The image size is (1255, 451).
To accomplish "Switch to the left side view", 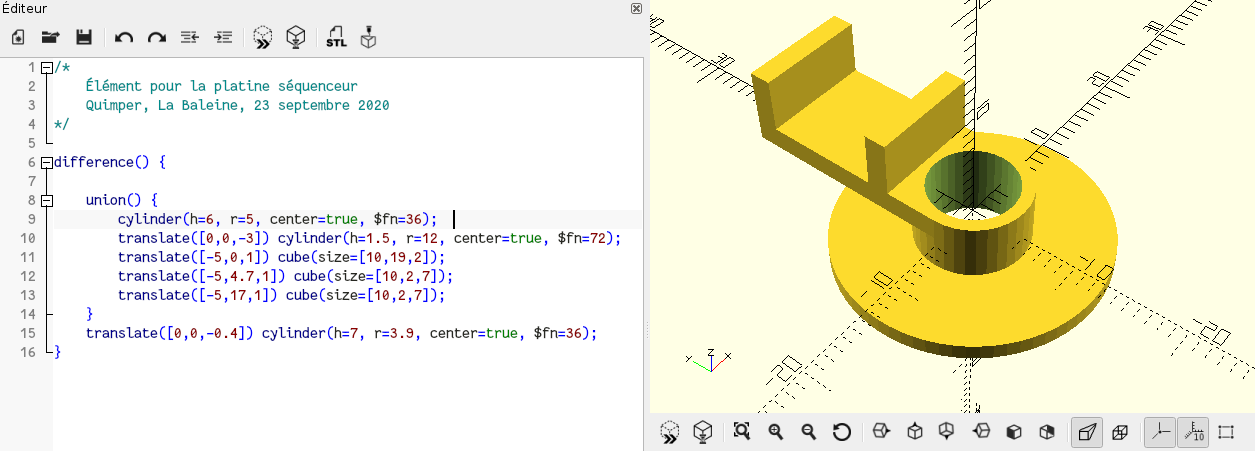I will point(981,432).
